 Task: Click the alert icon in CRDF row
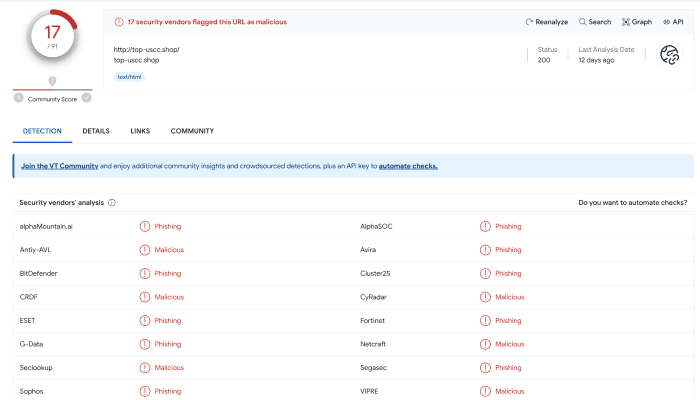pyautogui.click(x=145, y=297)
